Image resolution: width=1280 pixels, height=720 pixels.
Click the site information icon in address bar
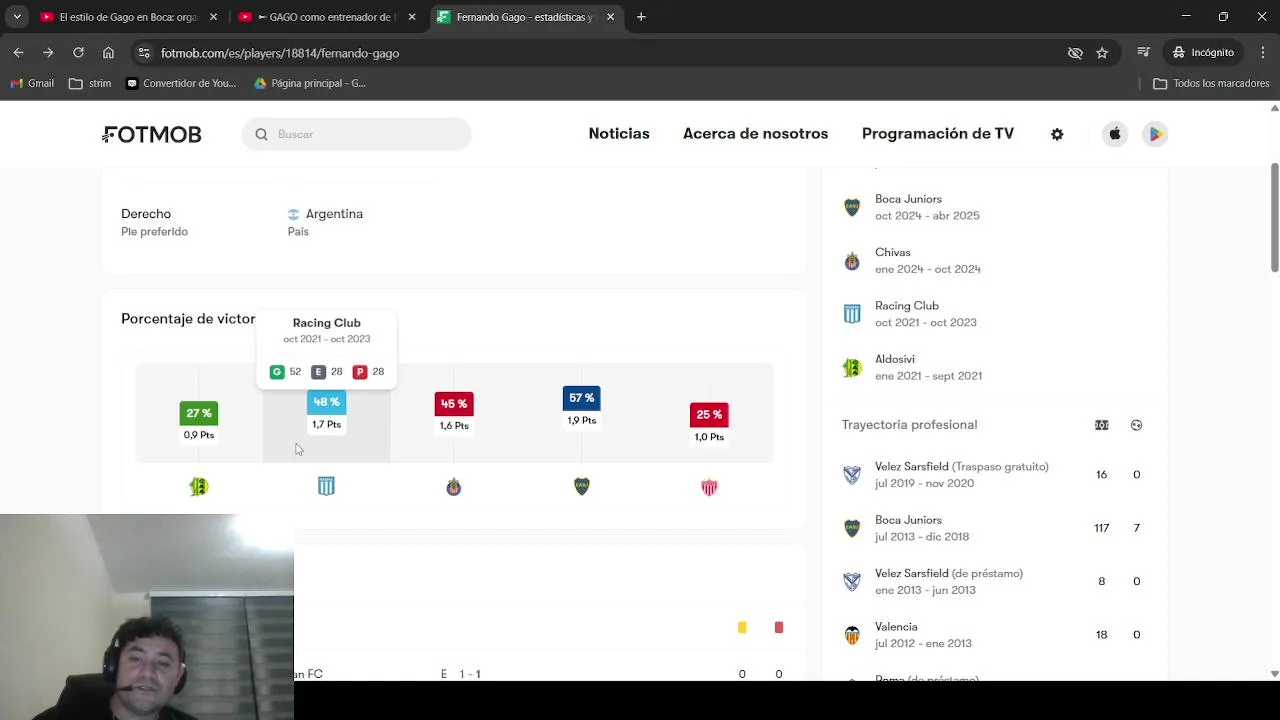(144, 53)
